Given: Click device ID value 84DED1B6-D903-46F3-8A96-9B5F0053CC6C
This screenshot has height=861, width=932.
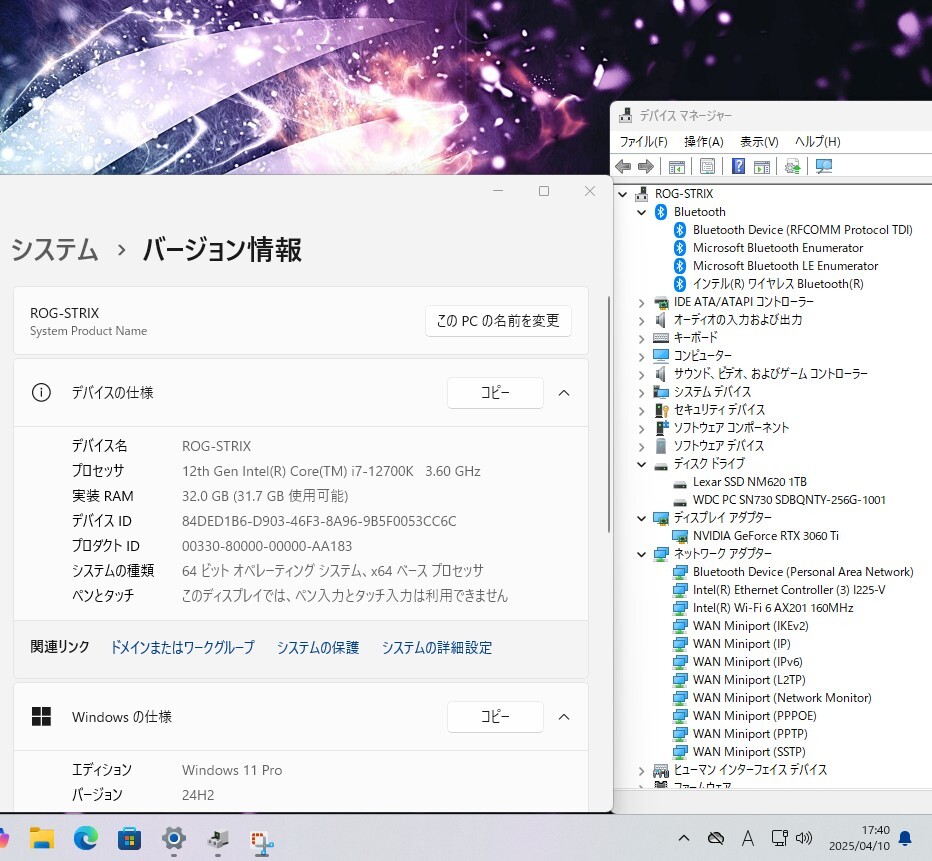Looking at the screenshot, I should pos(319,521).
